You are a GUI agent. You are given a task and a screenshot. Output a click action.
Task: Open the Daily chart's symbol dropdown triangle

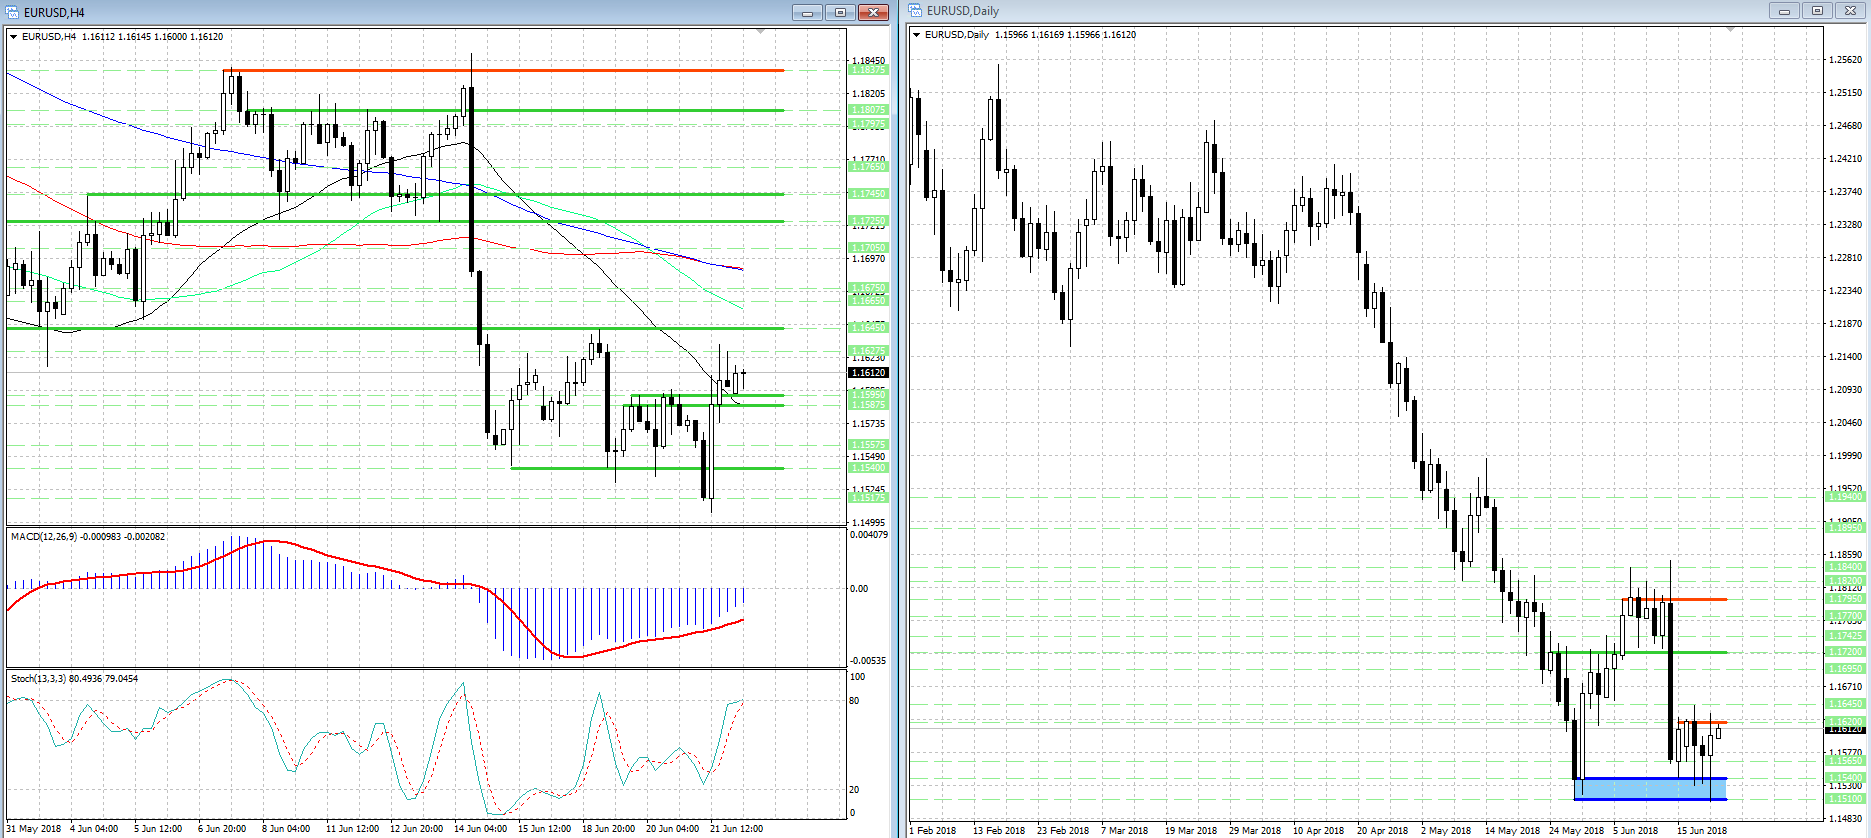pyautogui.click(x=917, y=35)
